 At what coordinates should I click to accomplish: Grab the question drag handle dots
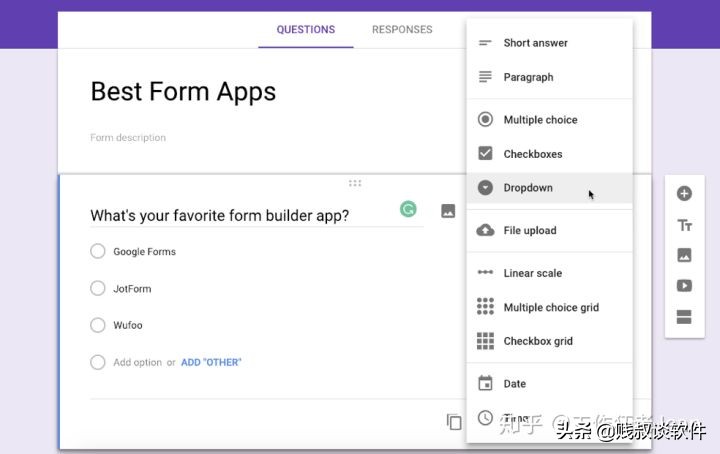pos(355,184)
